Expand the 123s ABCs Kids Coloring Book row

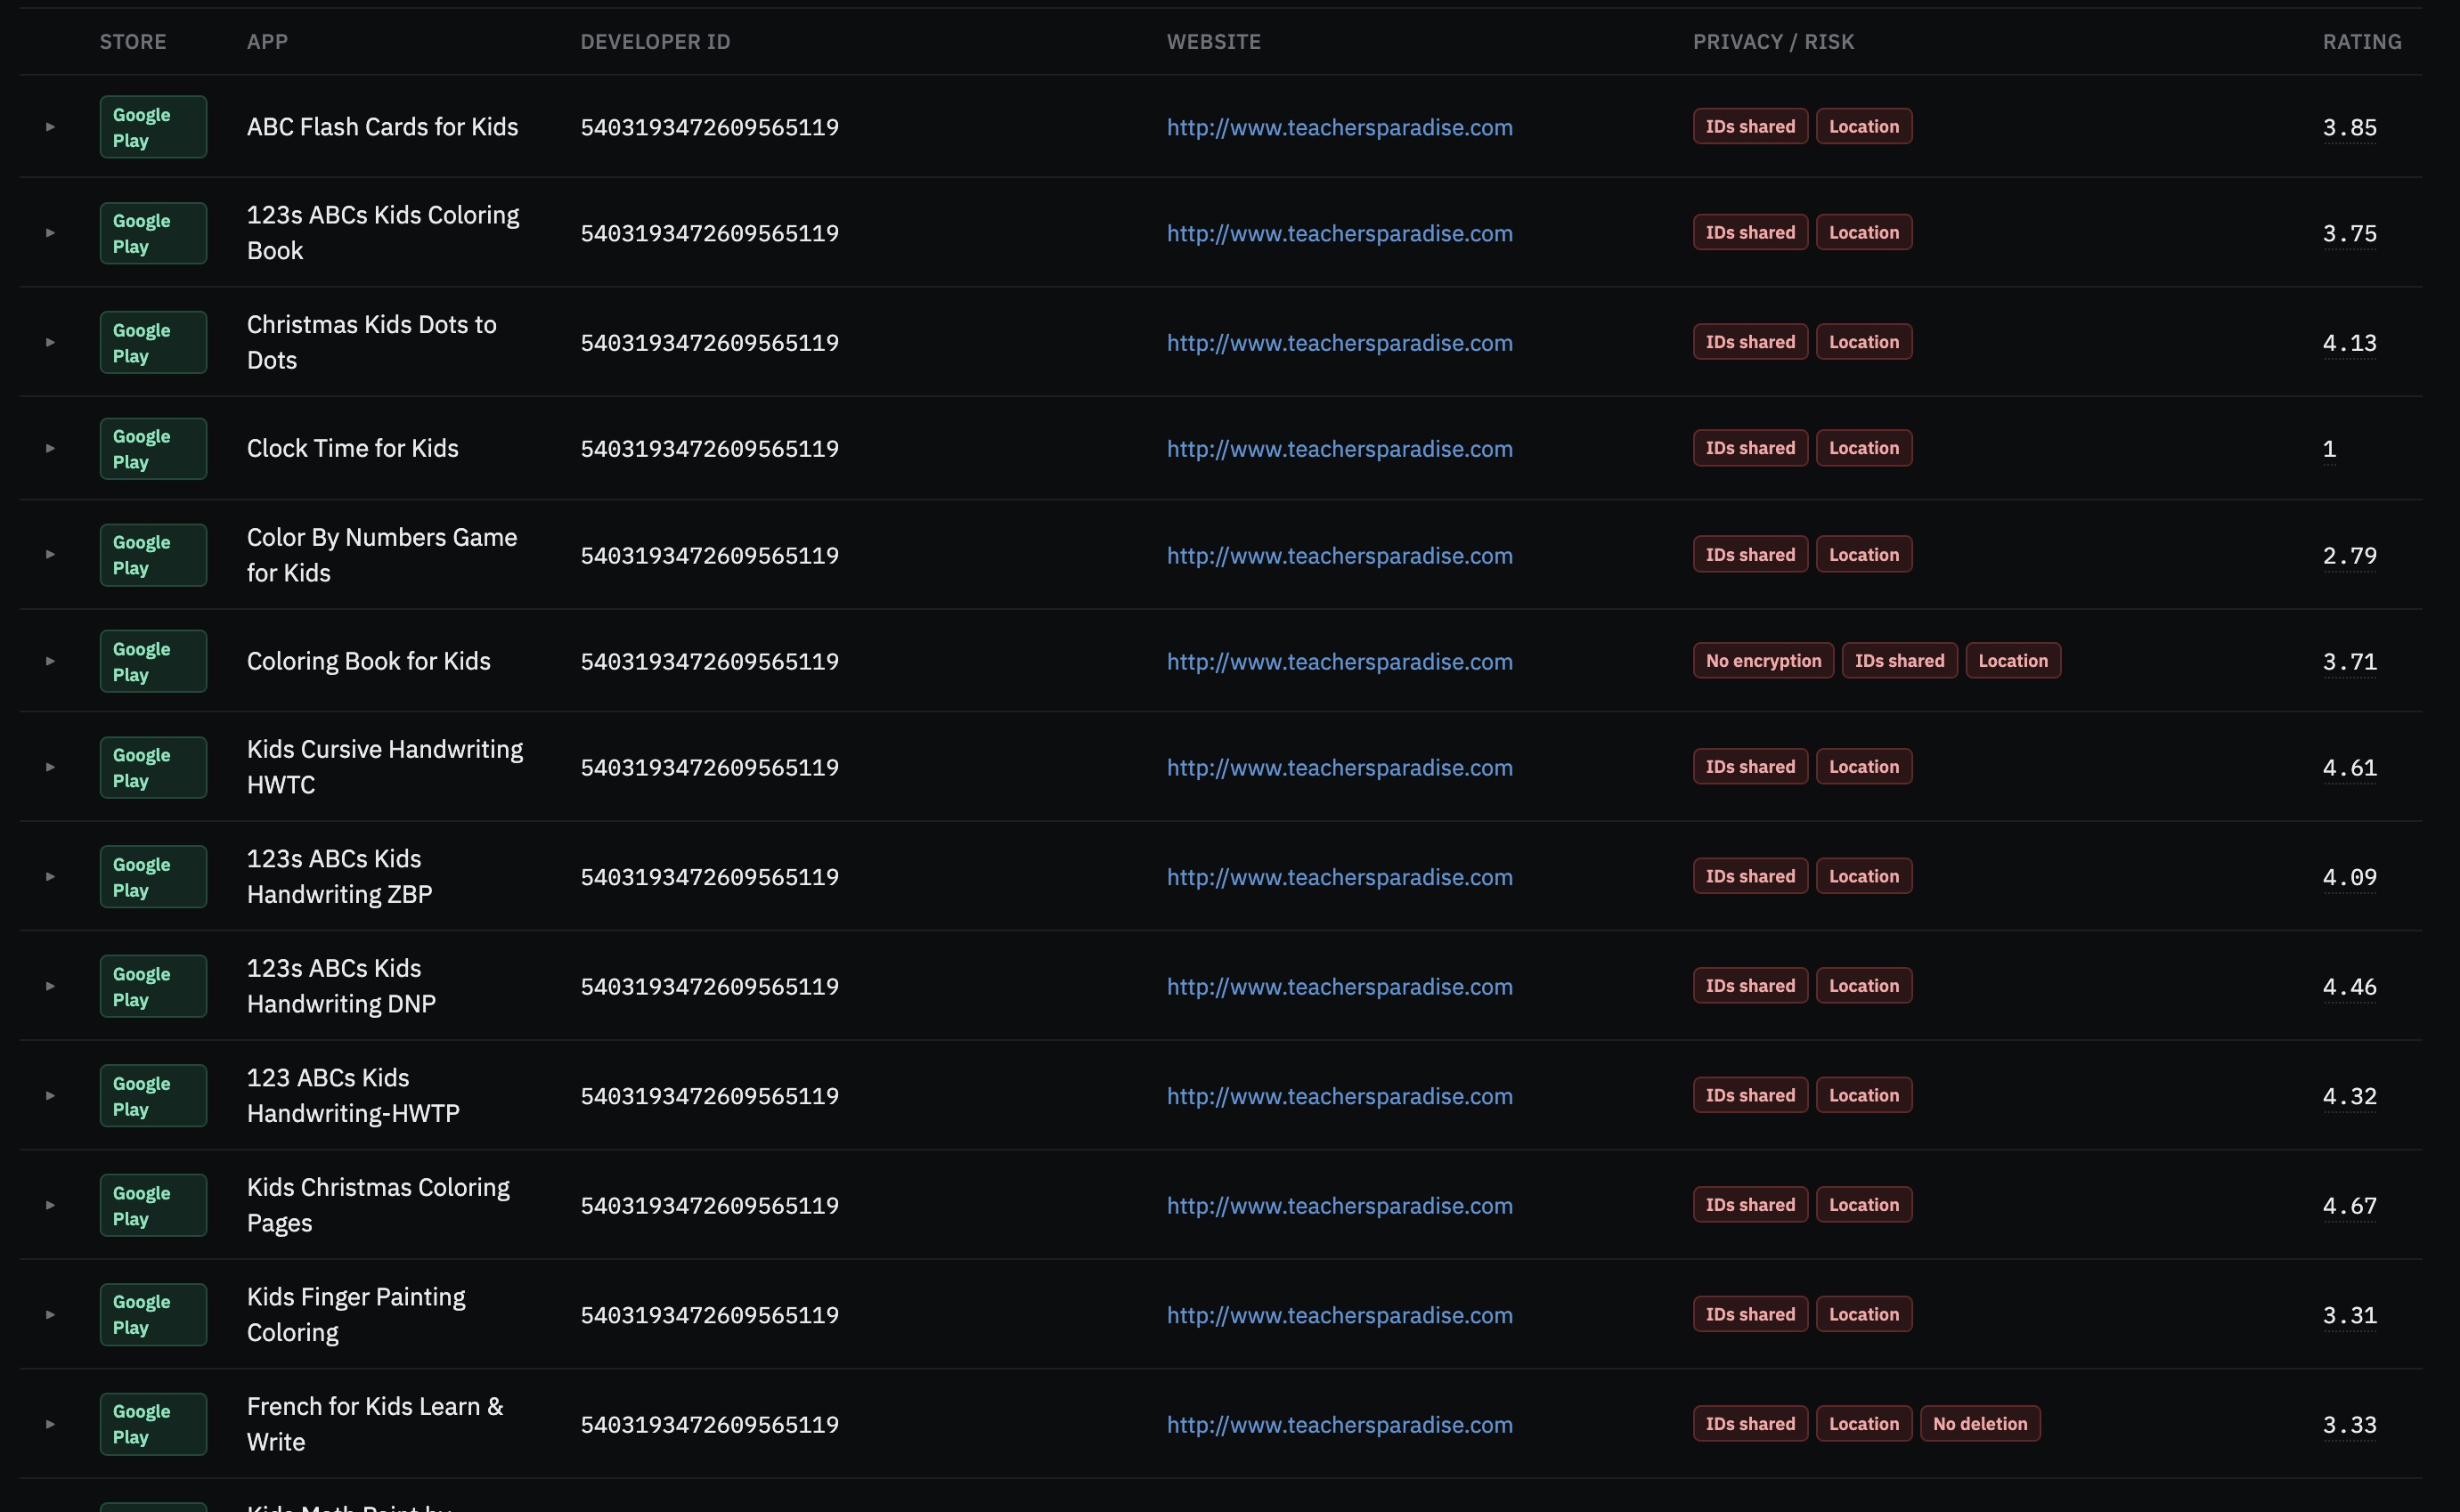(50, 233)
